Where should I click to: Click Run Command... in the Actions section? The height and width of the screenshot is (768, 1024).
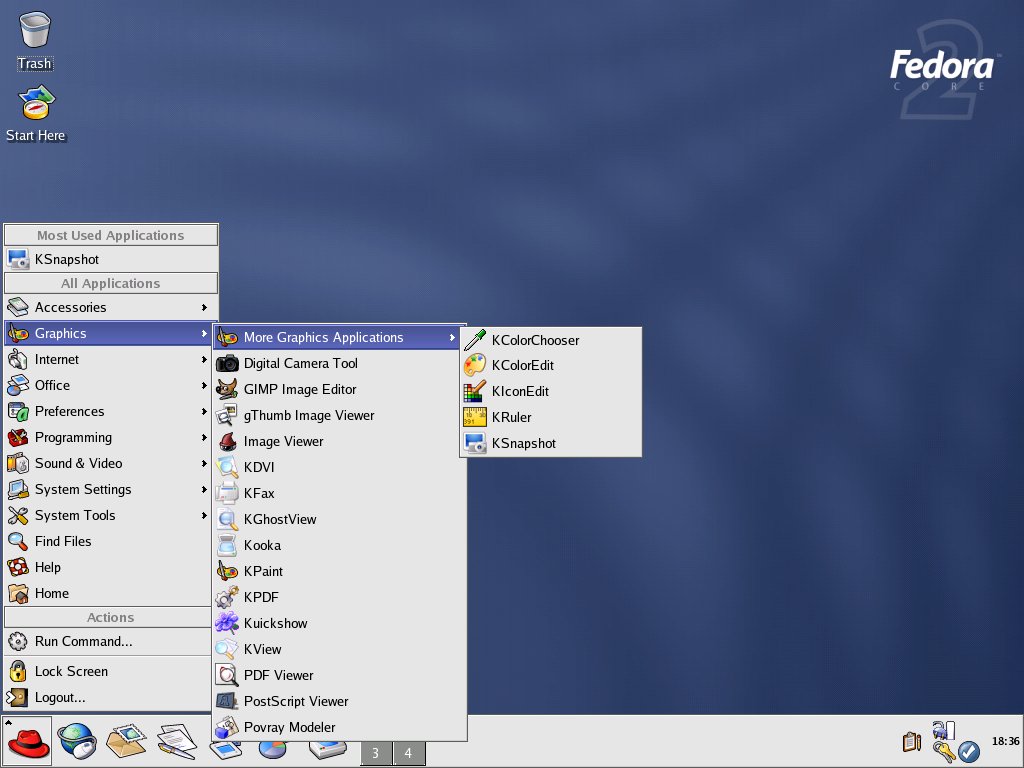pos(83,641)
